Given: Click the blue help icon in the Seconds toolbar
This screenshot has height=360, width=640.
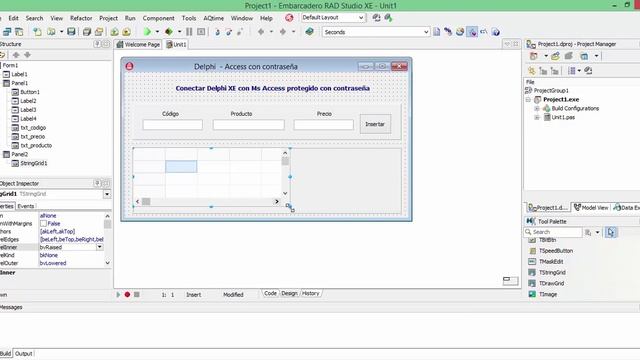Looking at the screenshot, I should tap(496, 31).
